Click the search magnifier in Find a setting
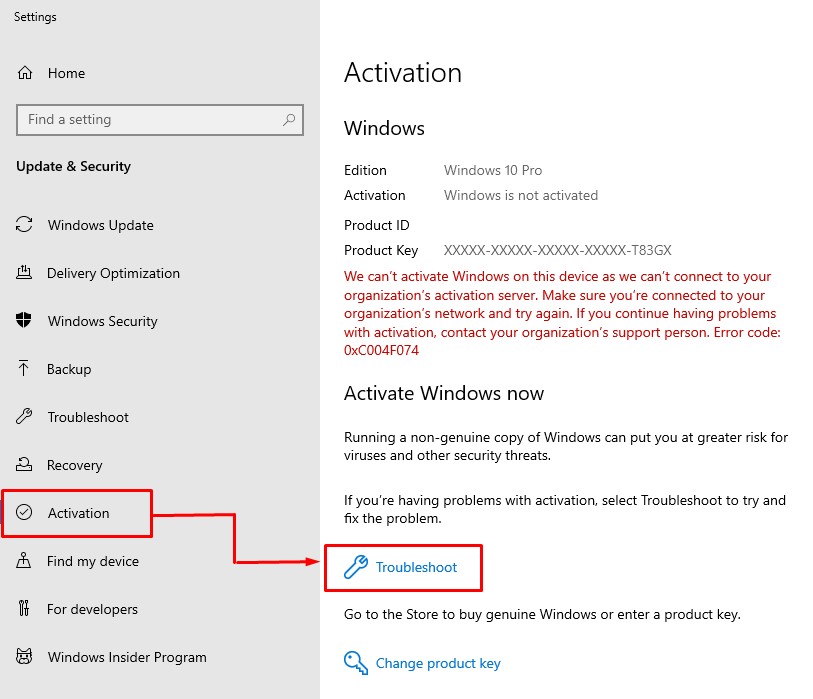Screen dimensions: 813x699 pos(289,120)
